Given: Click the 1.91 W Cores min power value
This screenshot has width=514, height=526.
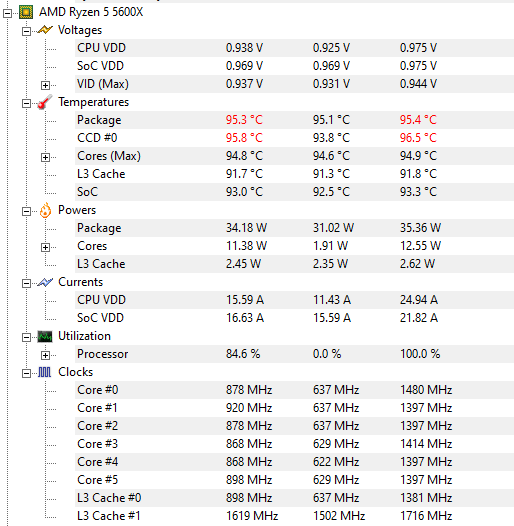Looking at the screenshot, I should click(330, 246).
